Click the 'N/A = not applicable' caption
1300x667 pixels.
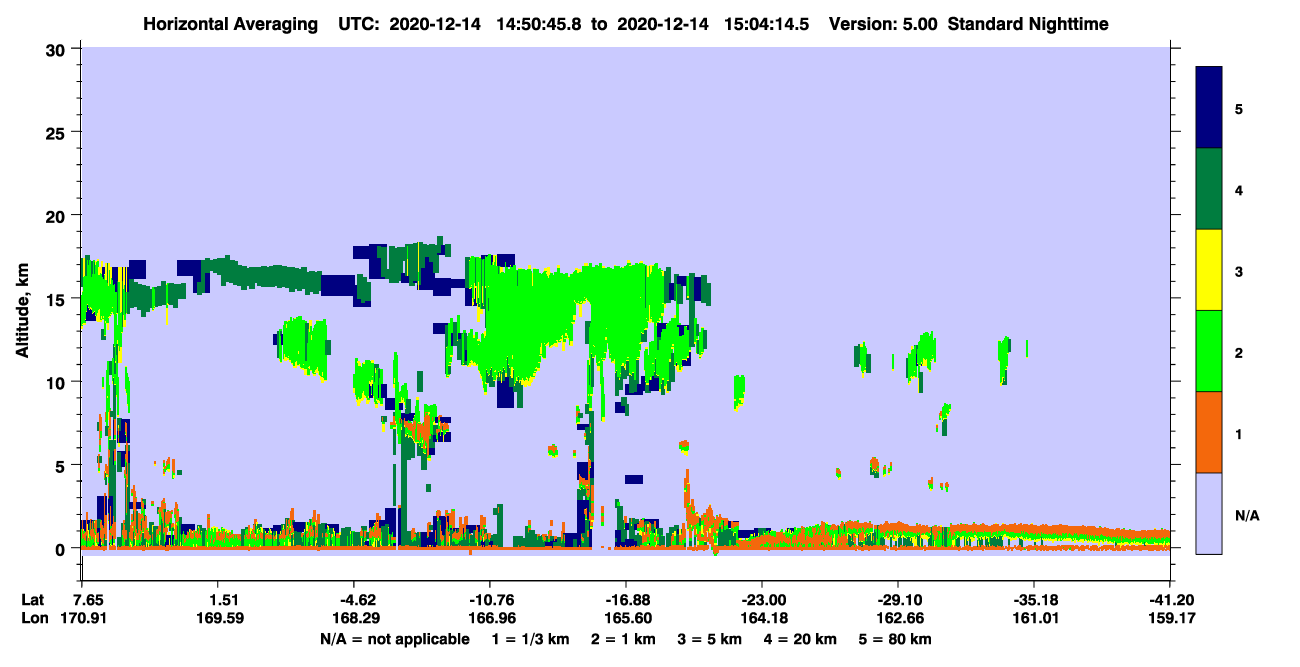pyautogui.click(x=394, y=638)
